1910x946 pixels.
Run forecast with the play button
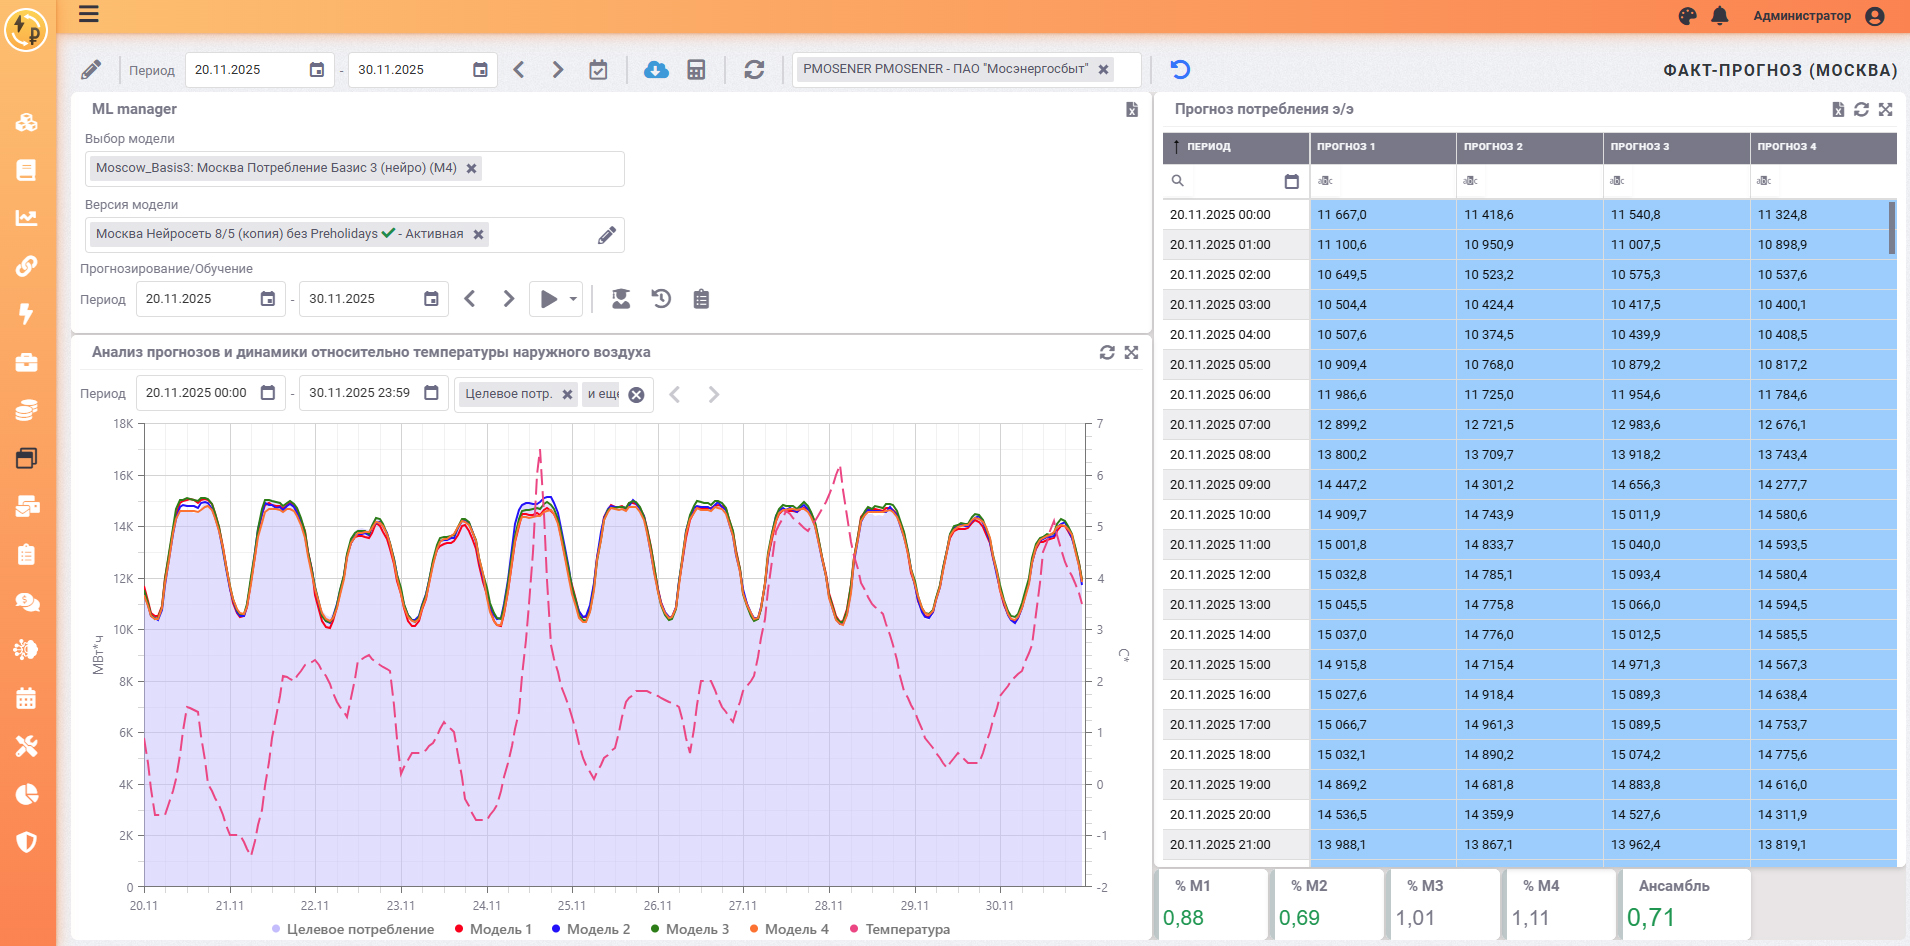point(549,298)
